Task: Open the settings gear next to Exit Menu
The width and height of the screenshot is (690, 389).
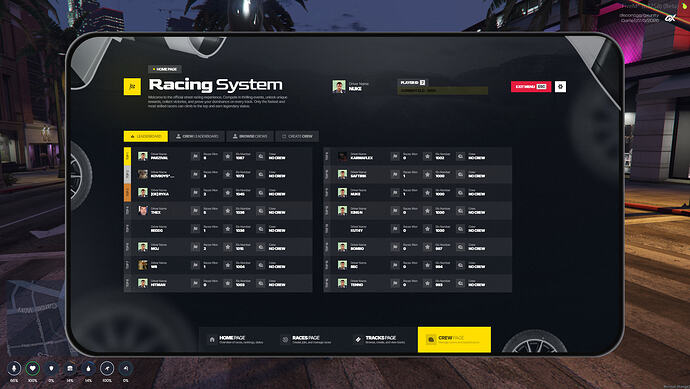Action: tap(560, 87)
